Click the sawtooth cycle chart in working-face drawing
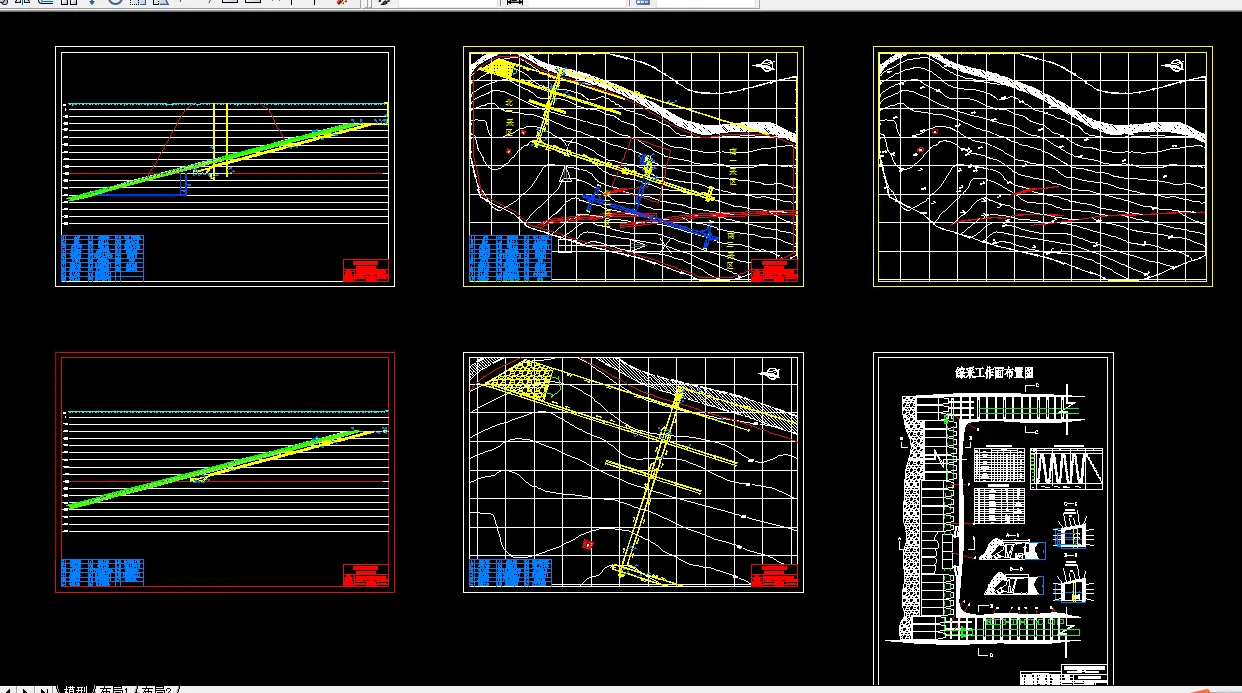 pyautogui.click(x=1068, y=468)
